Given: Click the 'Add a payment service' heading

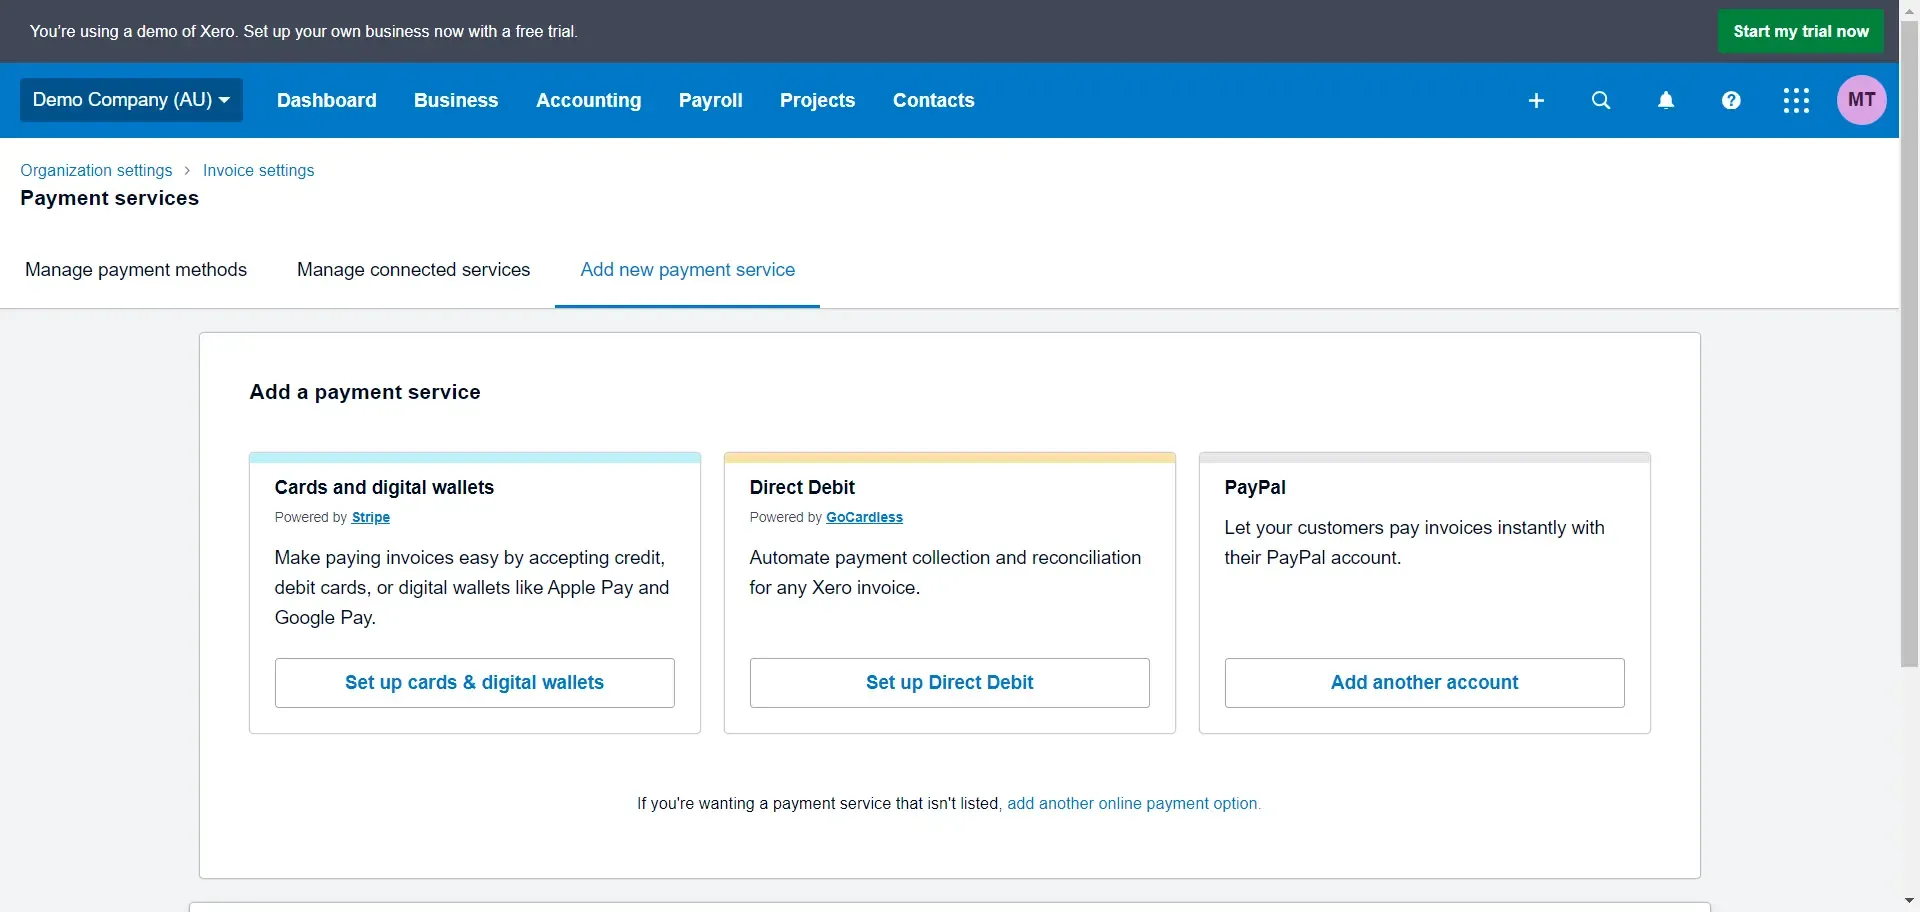Looking at the screenshot, I should coord(365,393).
